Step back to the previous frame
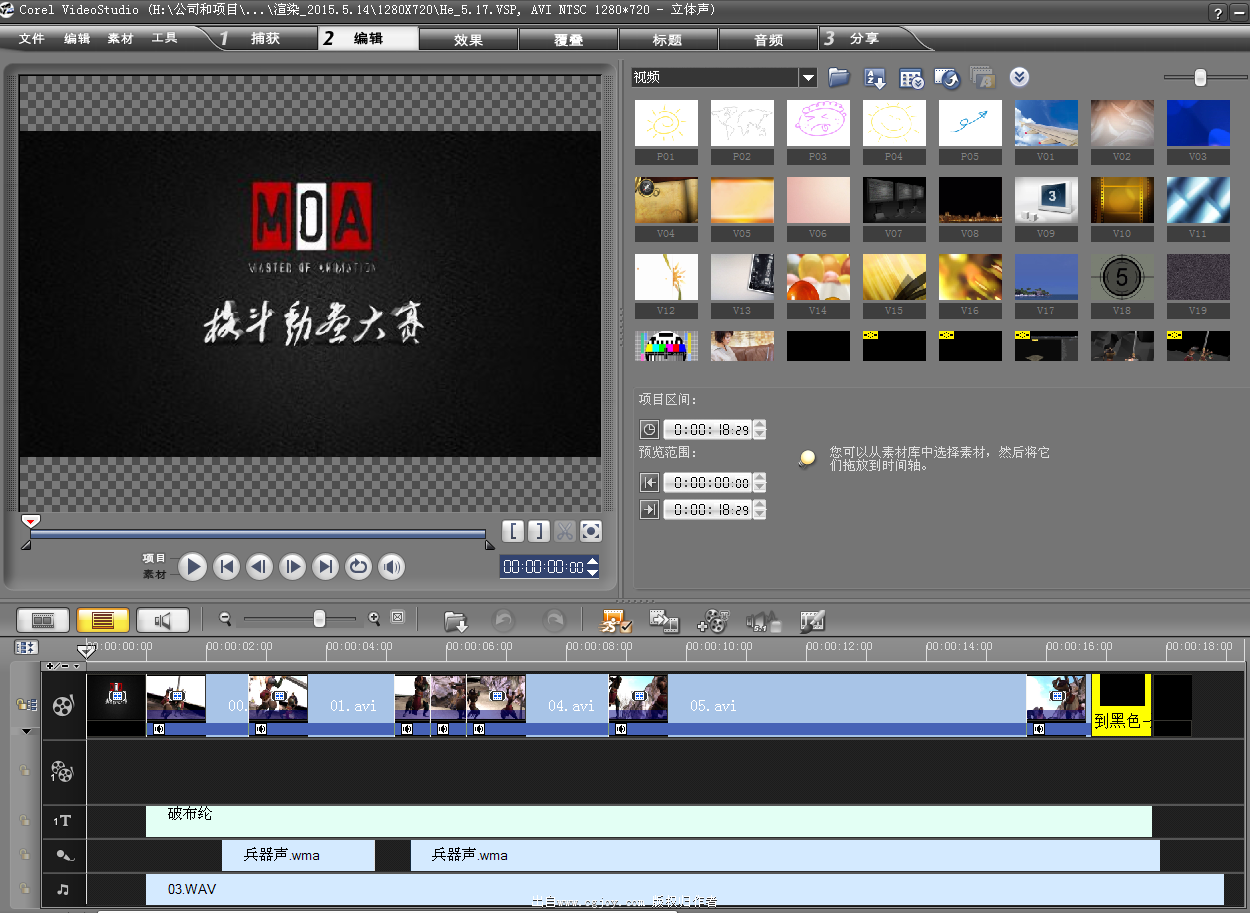Viewport: 1250px width, 913px height. click(x=260, y=567)
